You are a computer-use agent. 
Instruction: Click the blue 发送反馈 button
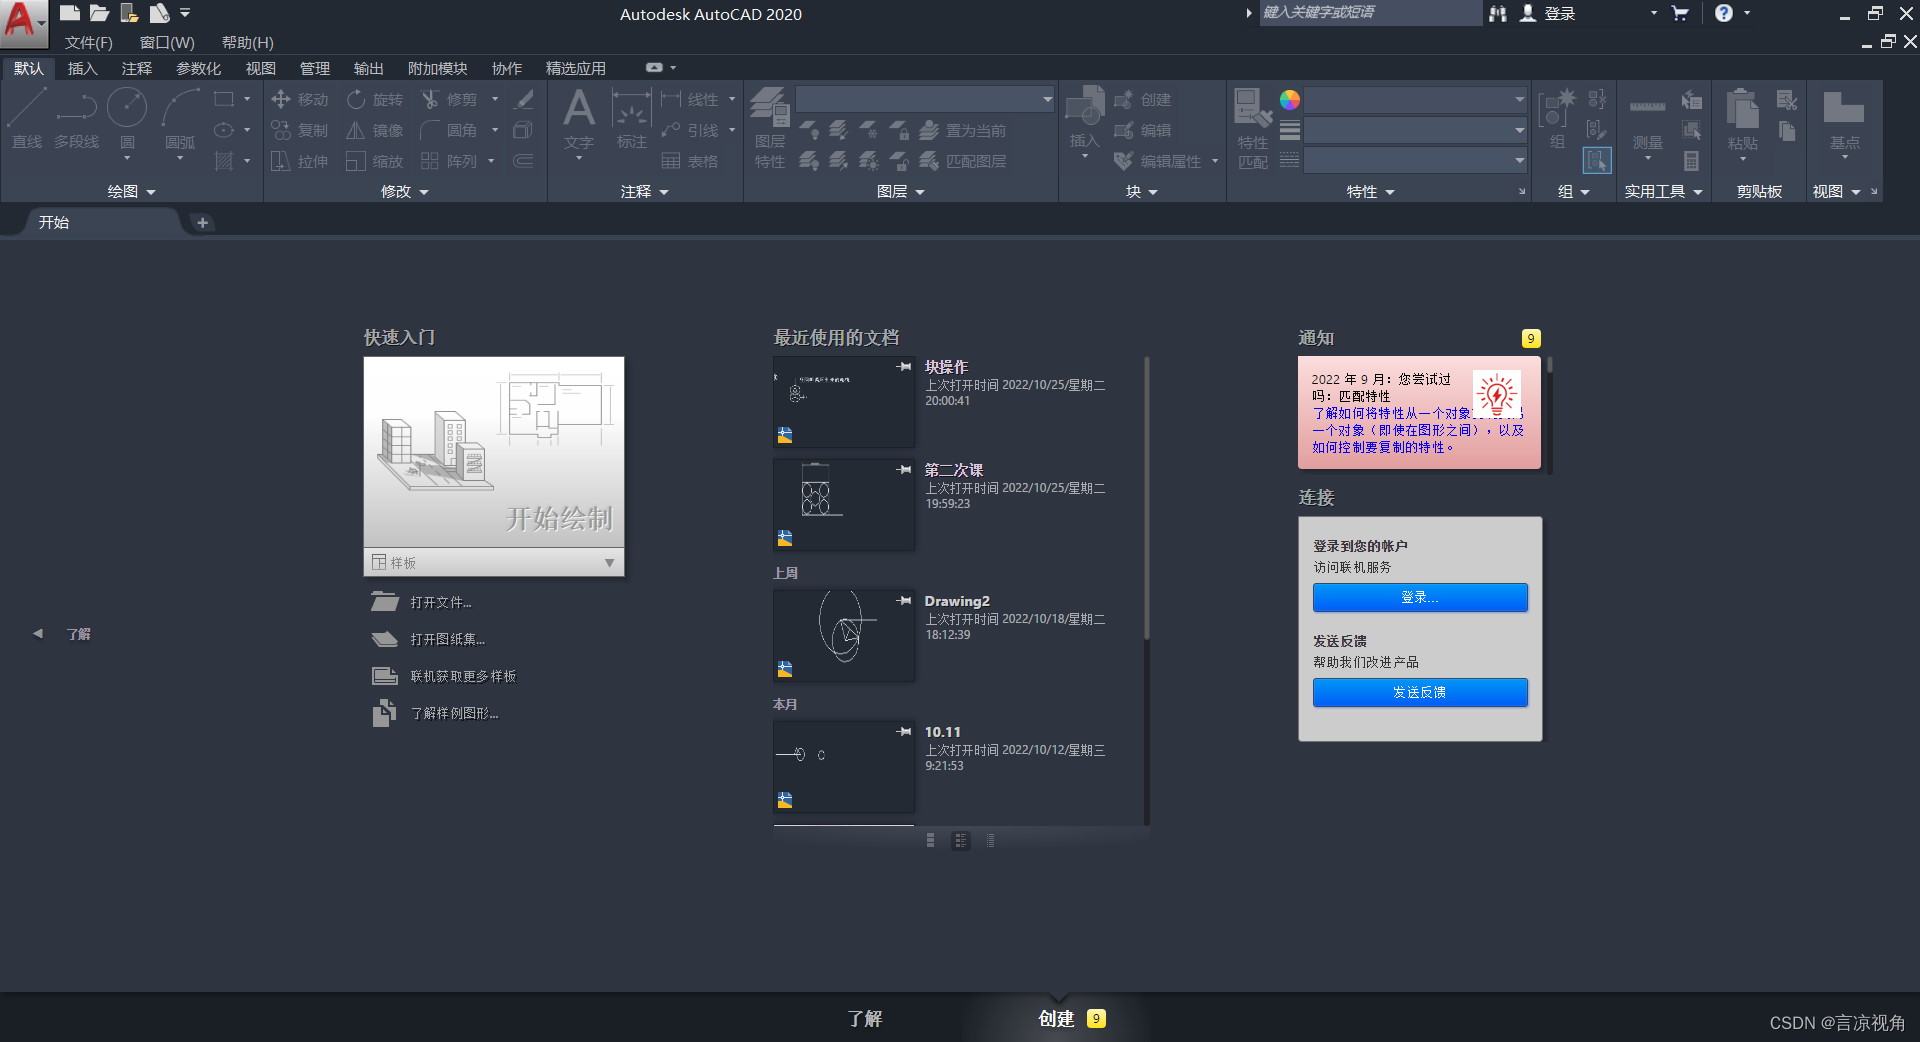1420,692
